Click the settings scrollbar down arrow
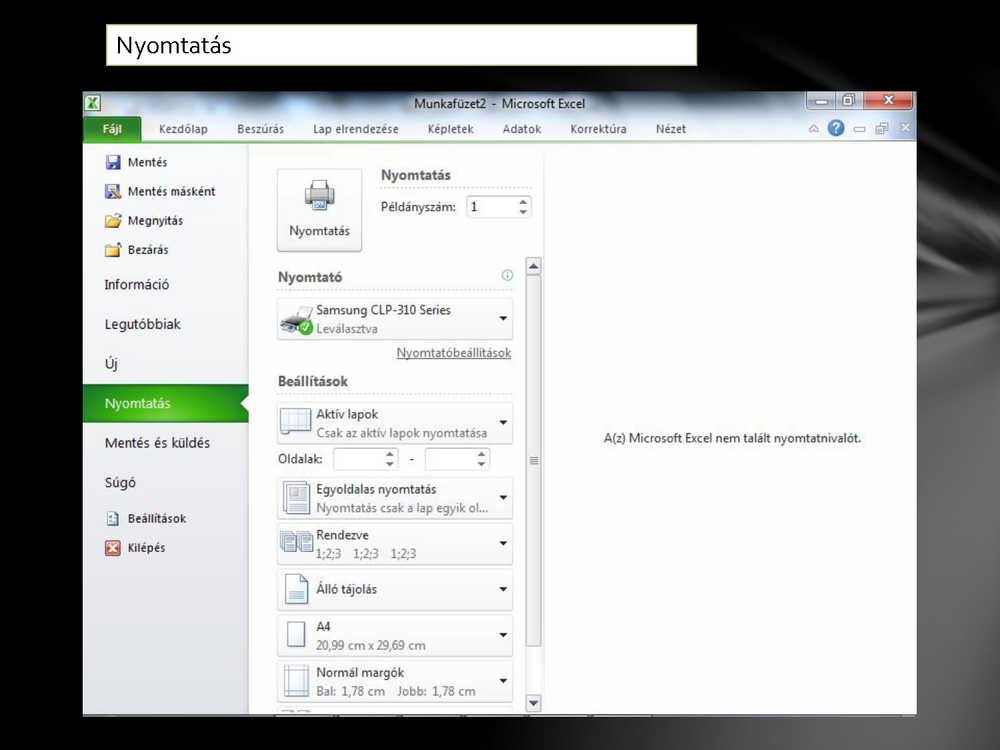Image resolution: width=1000 pixels, height=750 pixels. pos(534,703)
